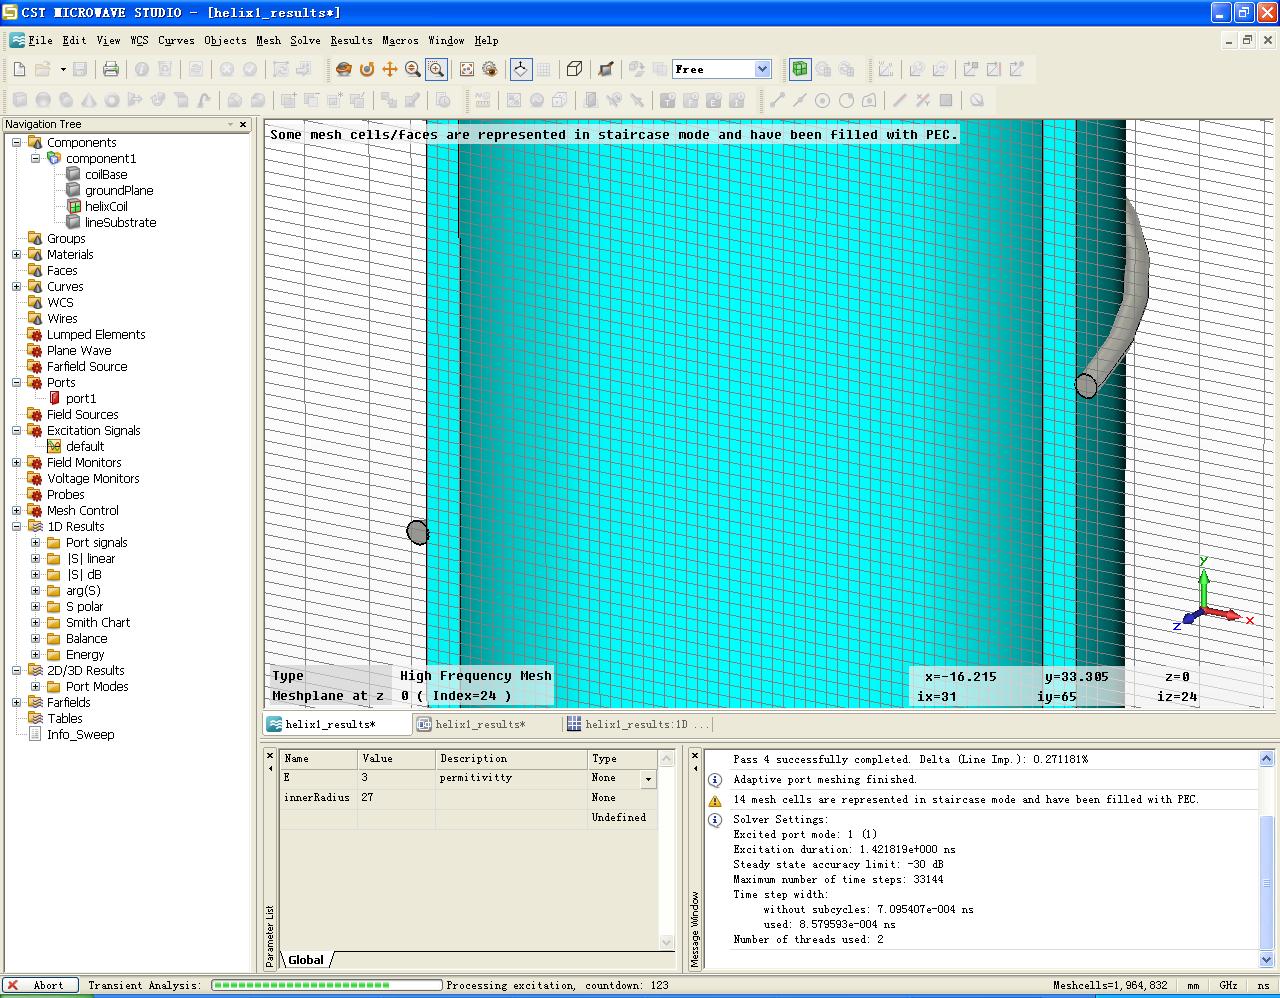Toggle the green Mesh view icon
This screenshot has width=1280, height=998.
tap(799, 69)
